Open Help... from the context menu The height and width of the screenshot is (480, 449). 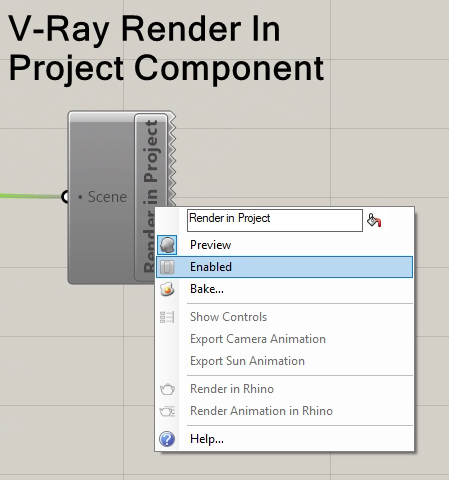[x=285, y=439]
